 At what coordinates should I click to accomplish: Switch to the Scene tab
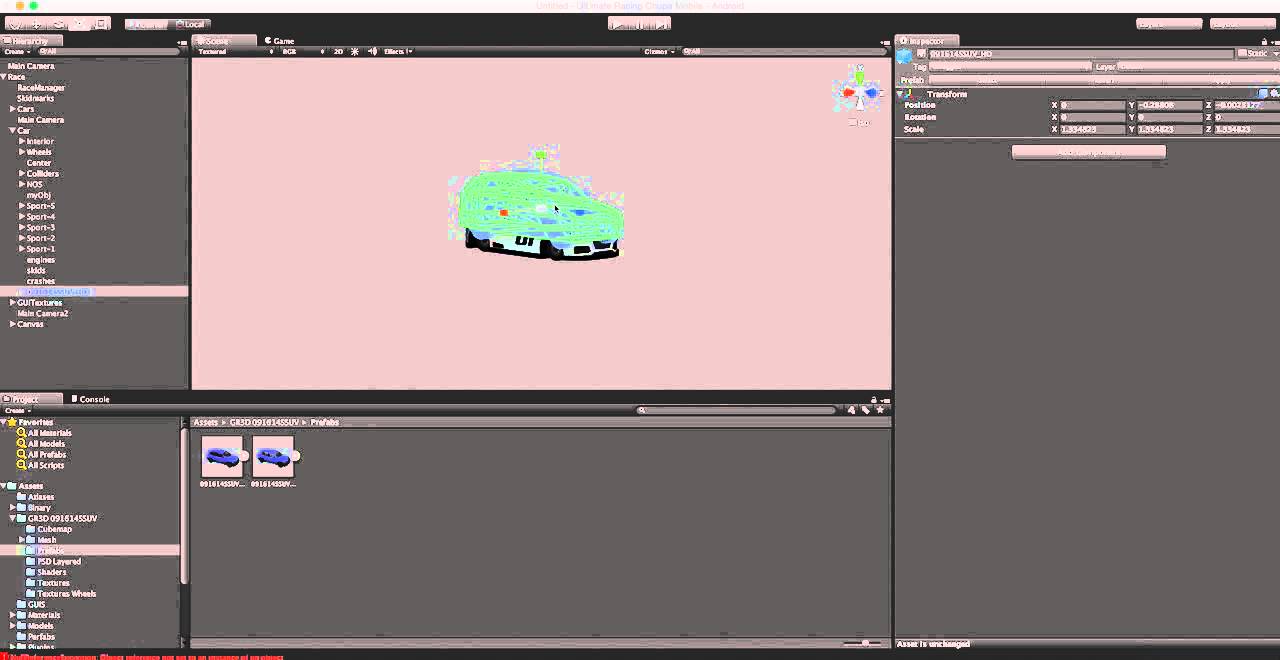point(225,41)
